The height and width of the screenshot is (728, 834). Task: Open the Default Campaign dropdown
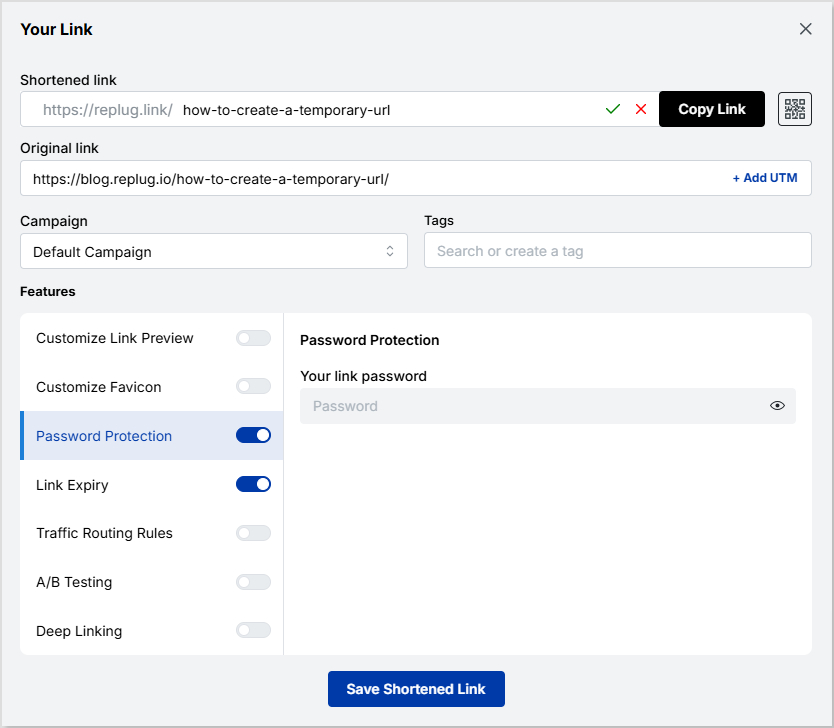tap(214, 251)
